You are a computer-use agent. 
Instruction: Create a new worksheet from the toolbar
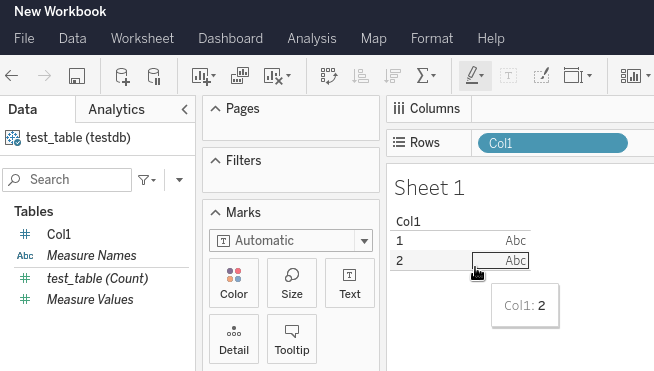click(x=201, y=76)
